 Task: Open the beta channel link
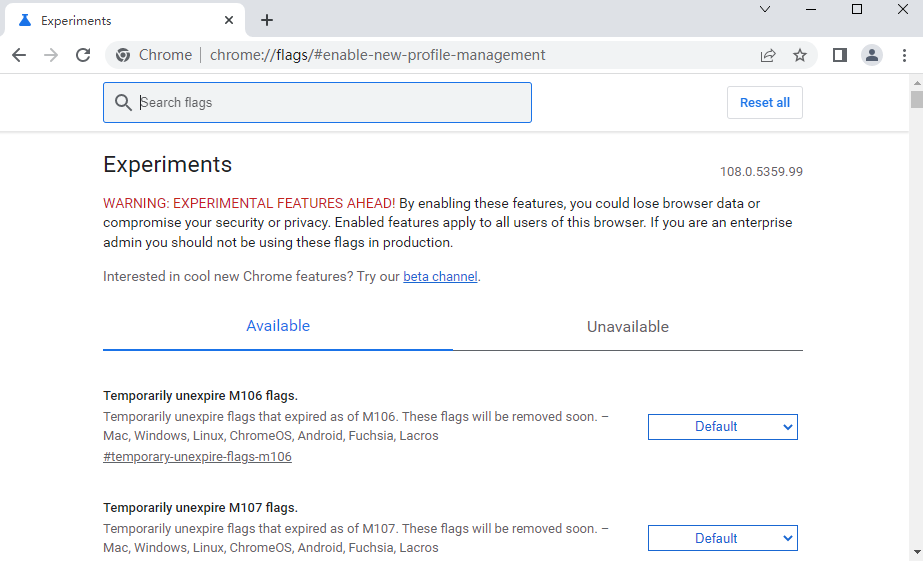coord(440,277)
